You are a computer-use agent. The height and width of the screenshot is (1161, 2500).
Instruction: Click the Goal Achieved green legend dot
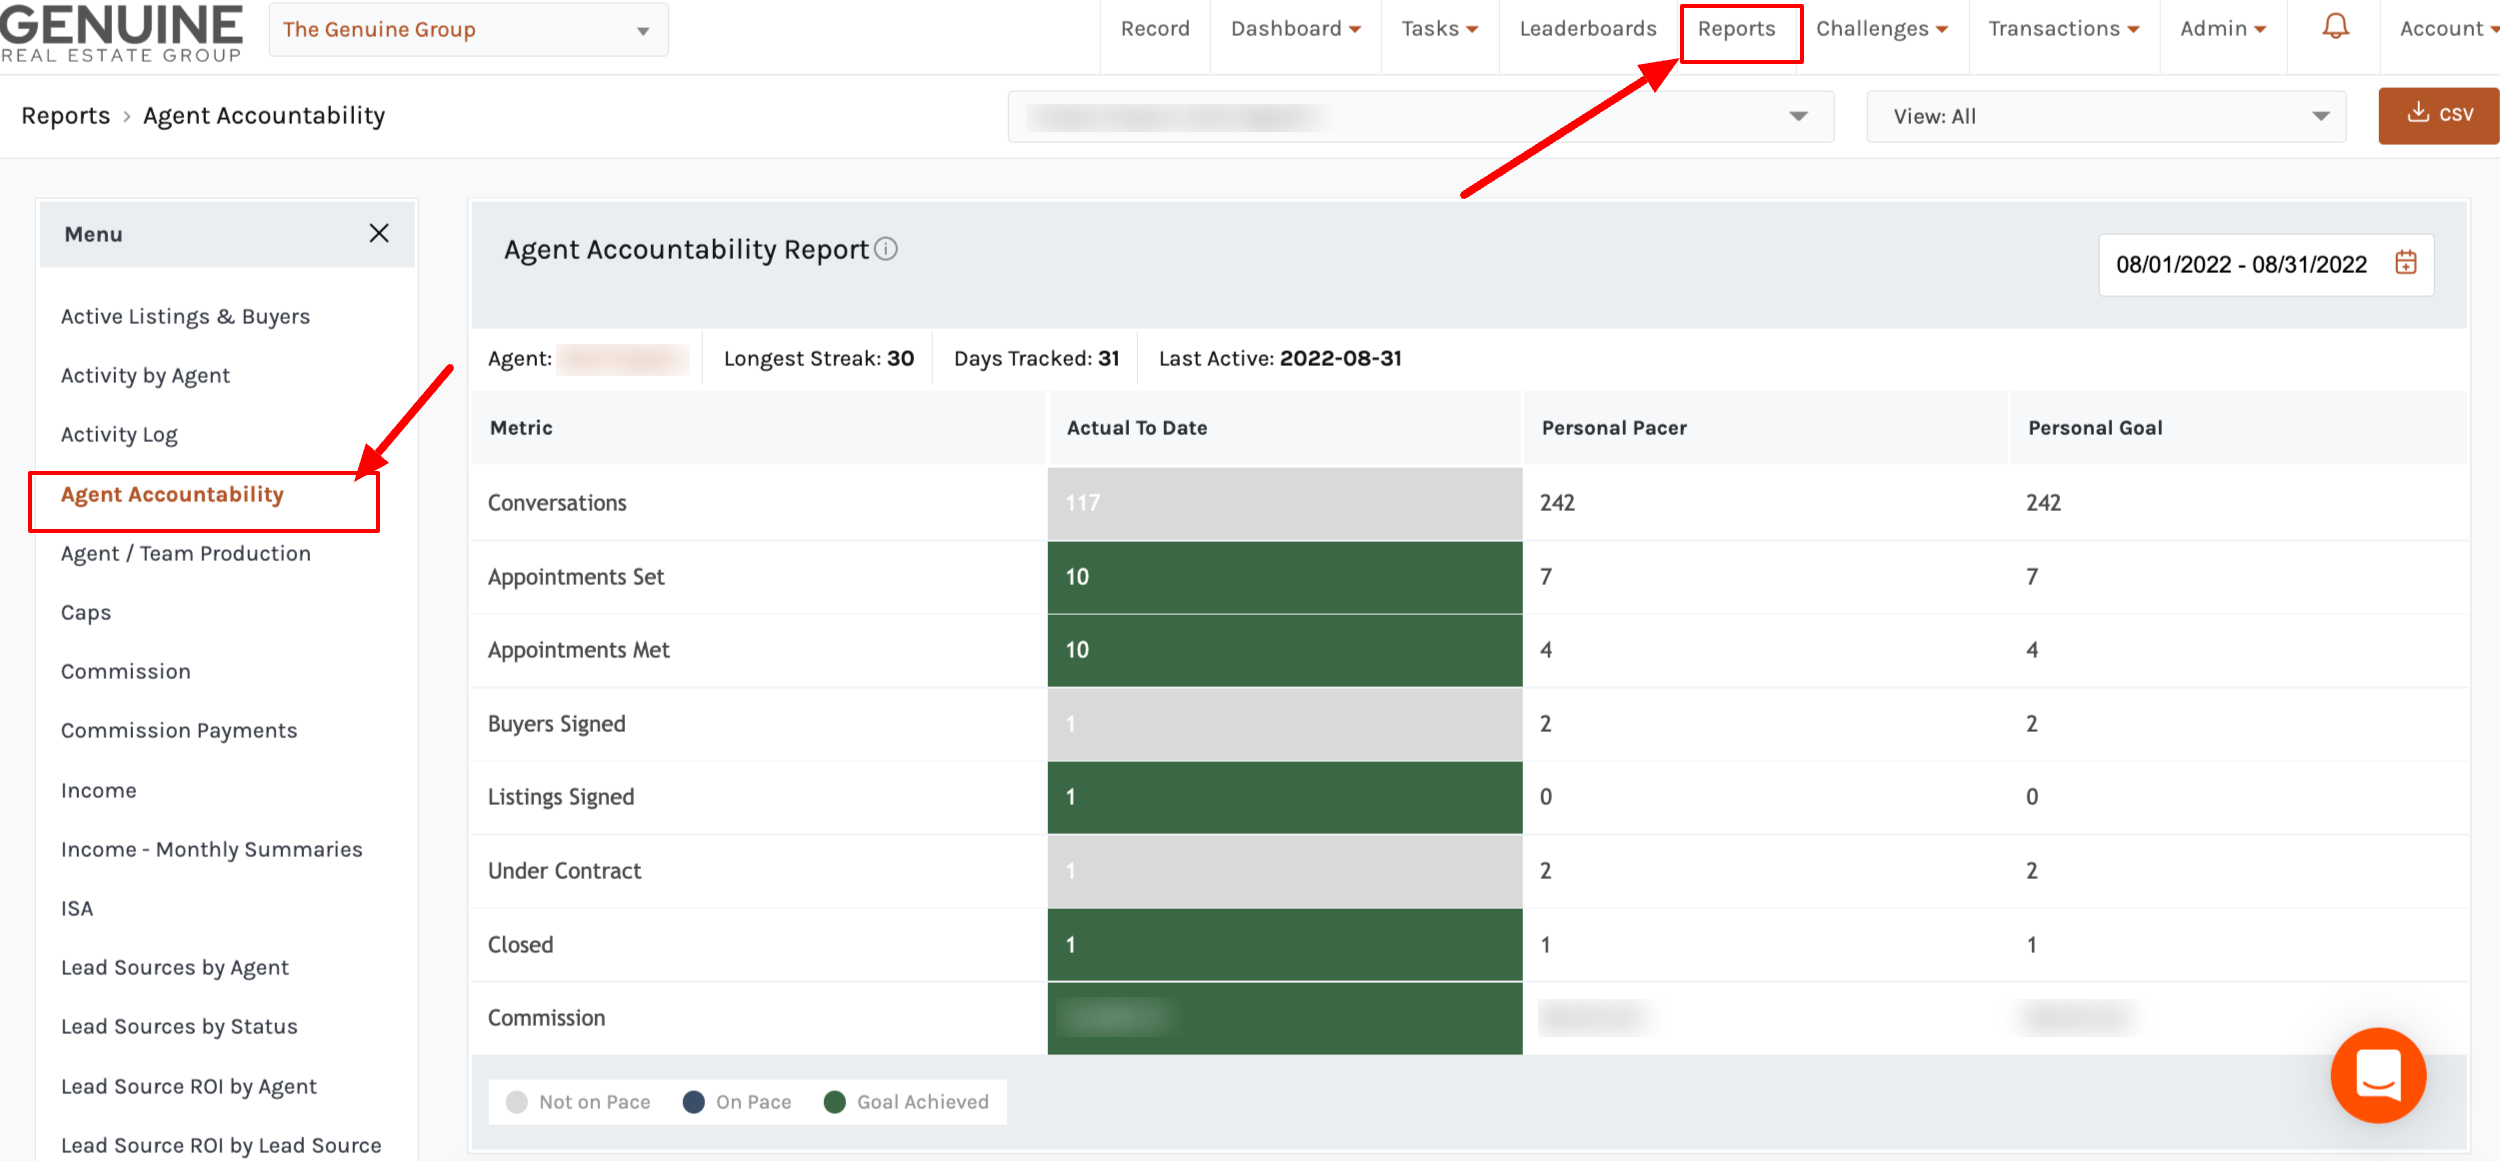(834, 1102)
